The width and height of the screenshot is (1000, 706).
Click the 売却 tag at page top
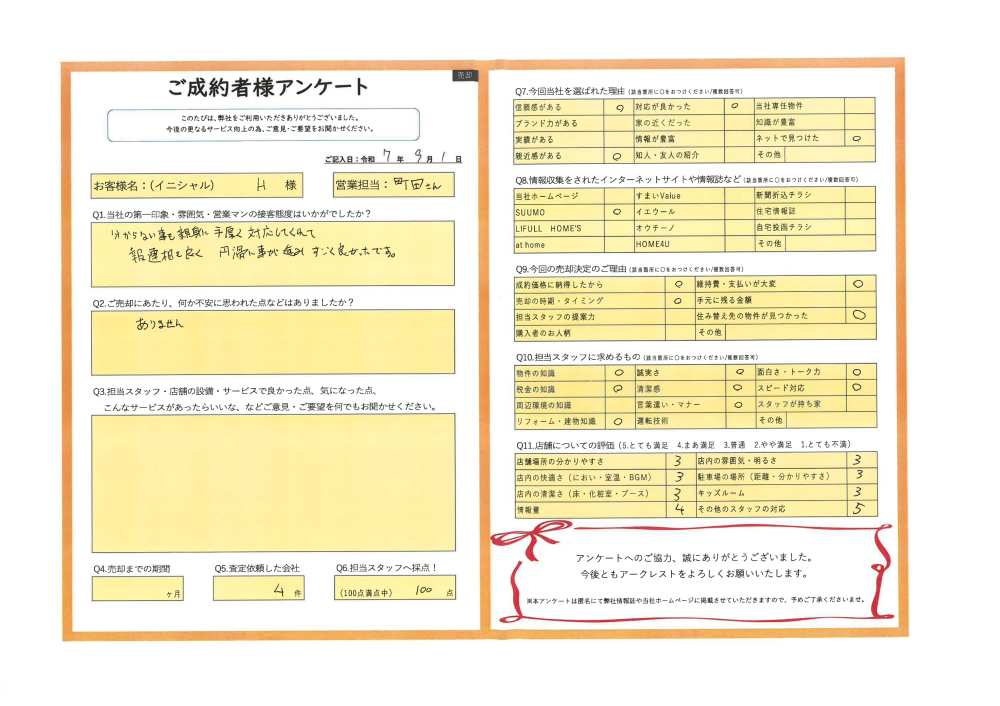(465, 75)
